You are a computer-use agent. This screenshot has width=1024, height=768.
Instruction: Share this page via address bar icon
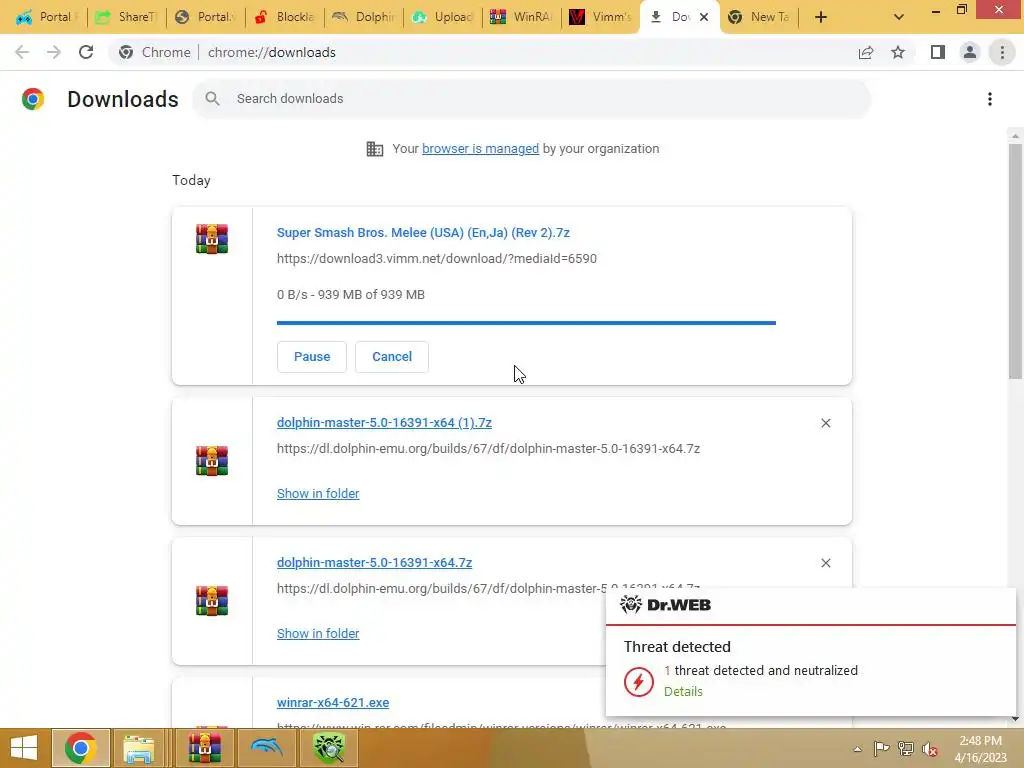(866, 52)
